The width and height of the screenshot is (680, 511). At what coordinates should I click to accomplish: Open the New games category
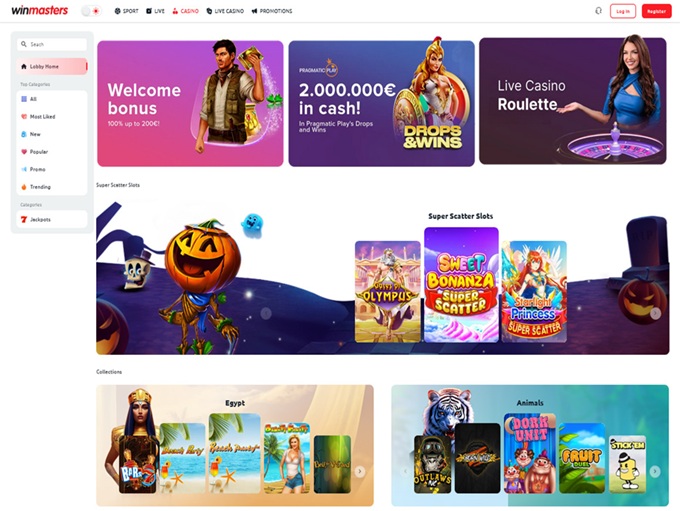click(x=52, y=134)
